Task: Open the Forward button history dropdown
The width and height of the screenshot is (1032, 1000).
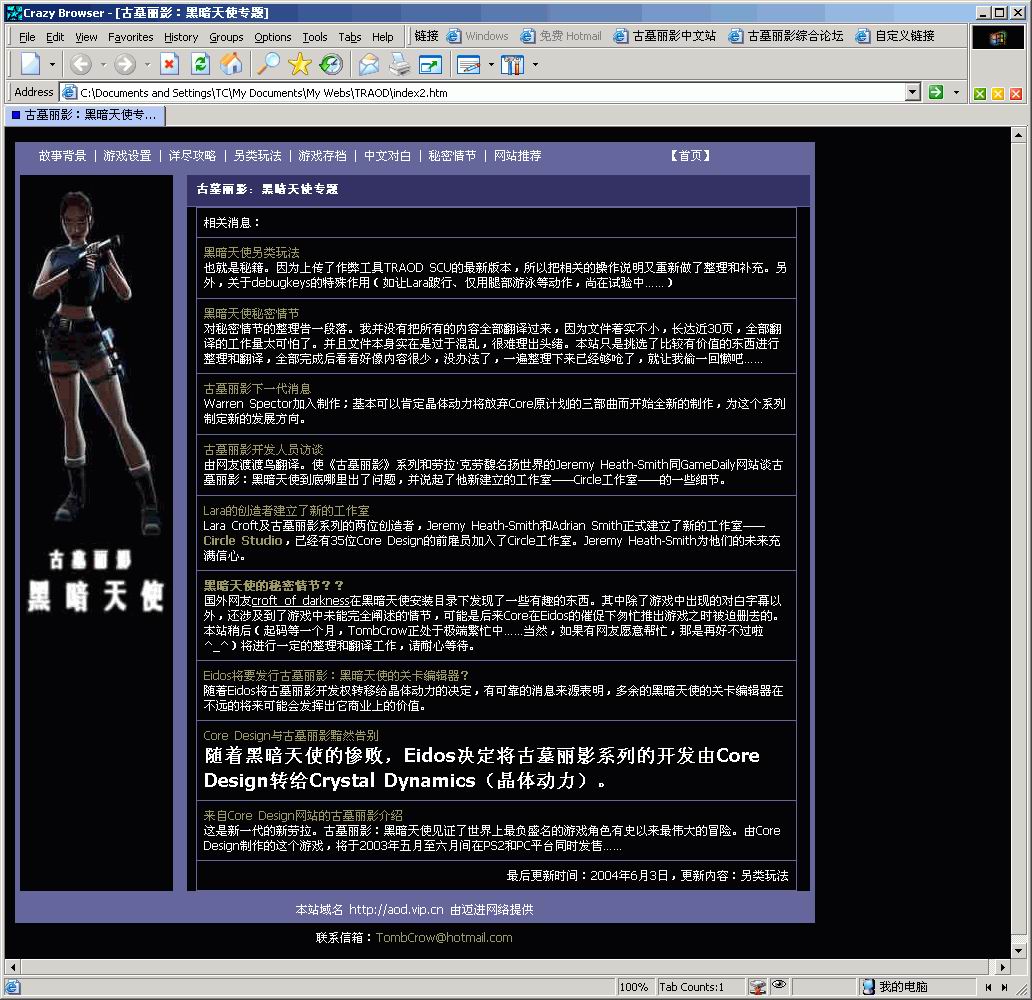Action: tap(147, 65)
